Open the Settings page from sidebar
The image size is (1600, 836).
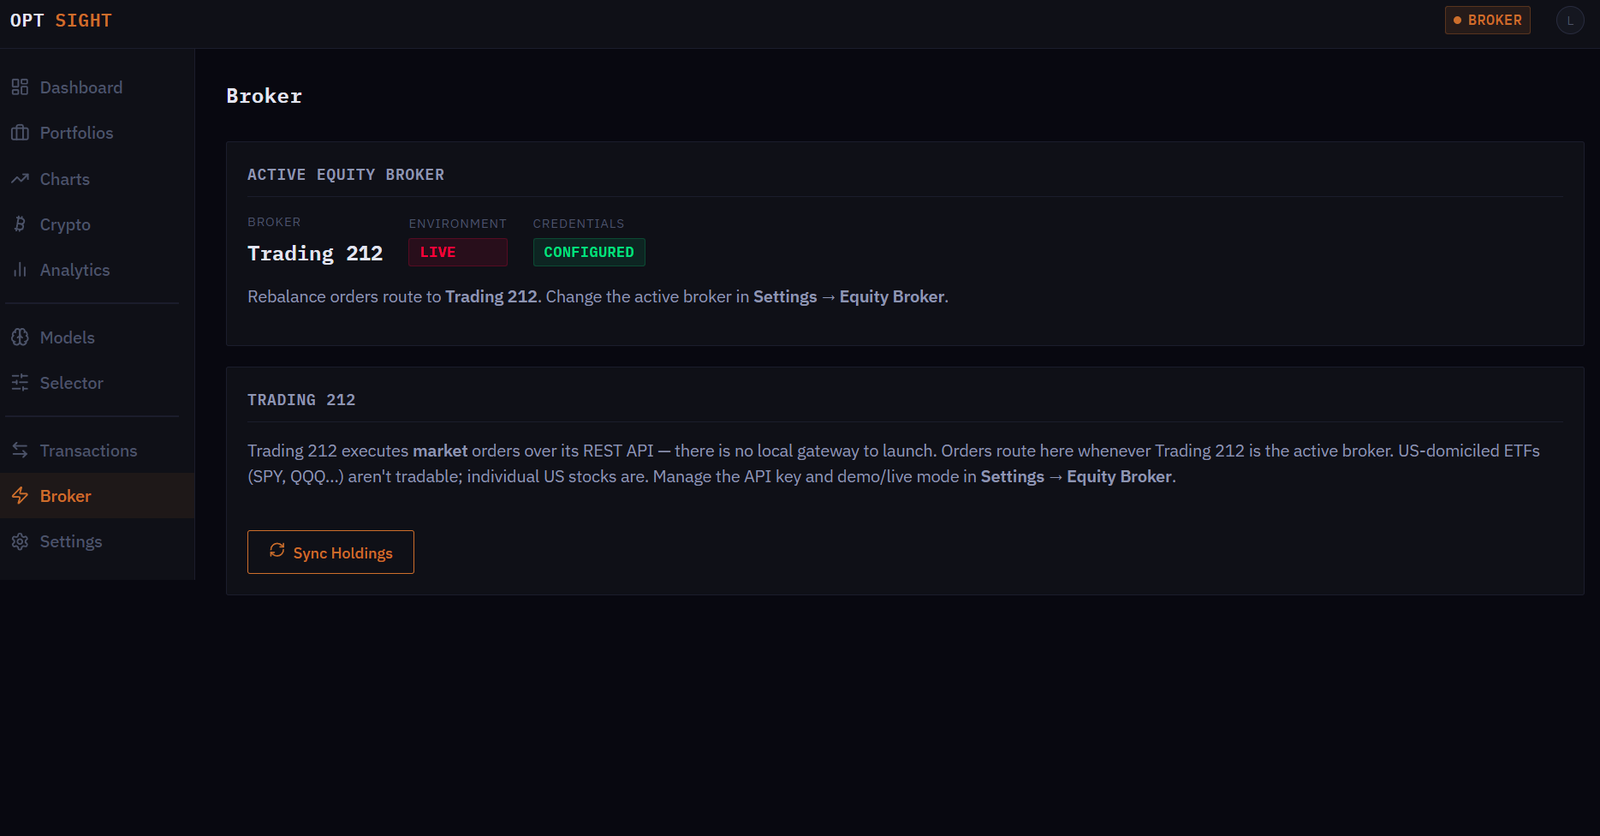point(97,541)
